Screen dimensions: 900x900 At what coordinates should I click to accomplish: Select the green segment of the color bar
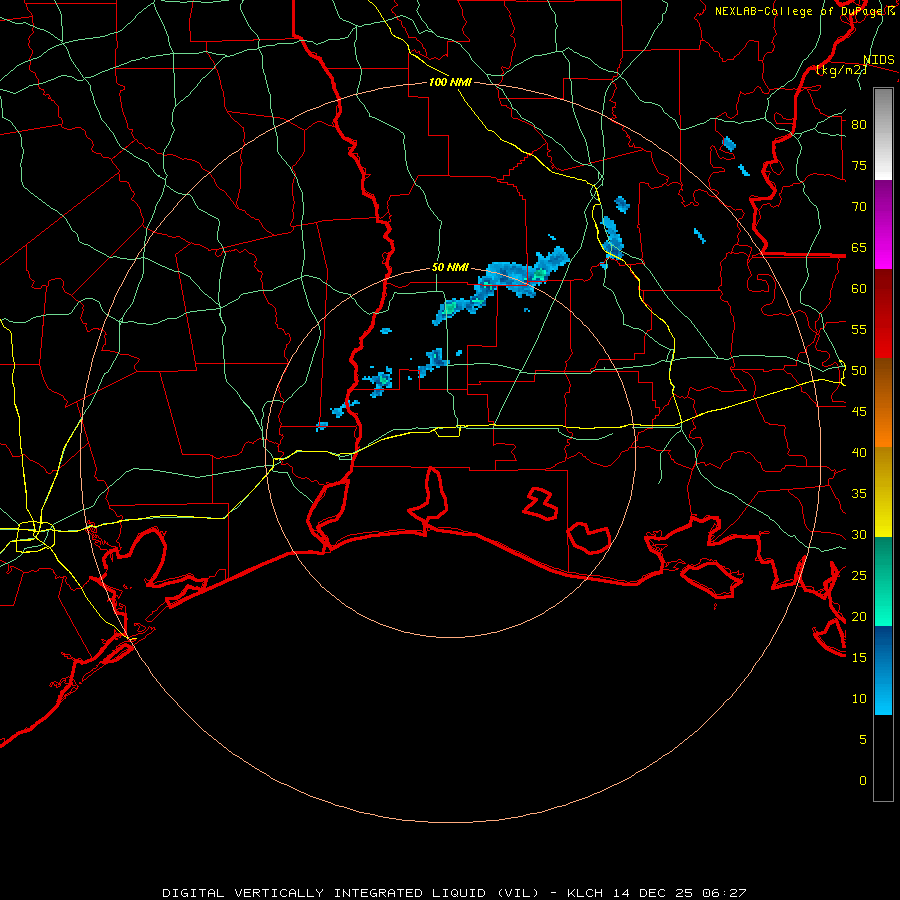point(883,581)
